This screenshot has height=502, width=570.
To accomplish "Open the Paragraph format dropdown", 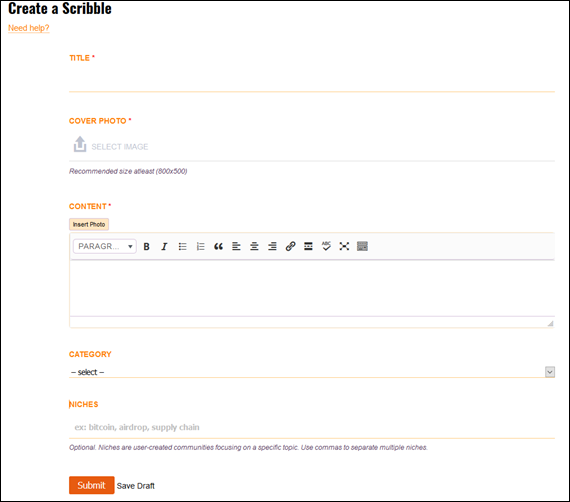I will 105,246.
